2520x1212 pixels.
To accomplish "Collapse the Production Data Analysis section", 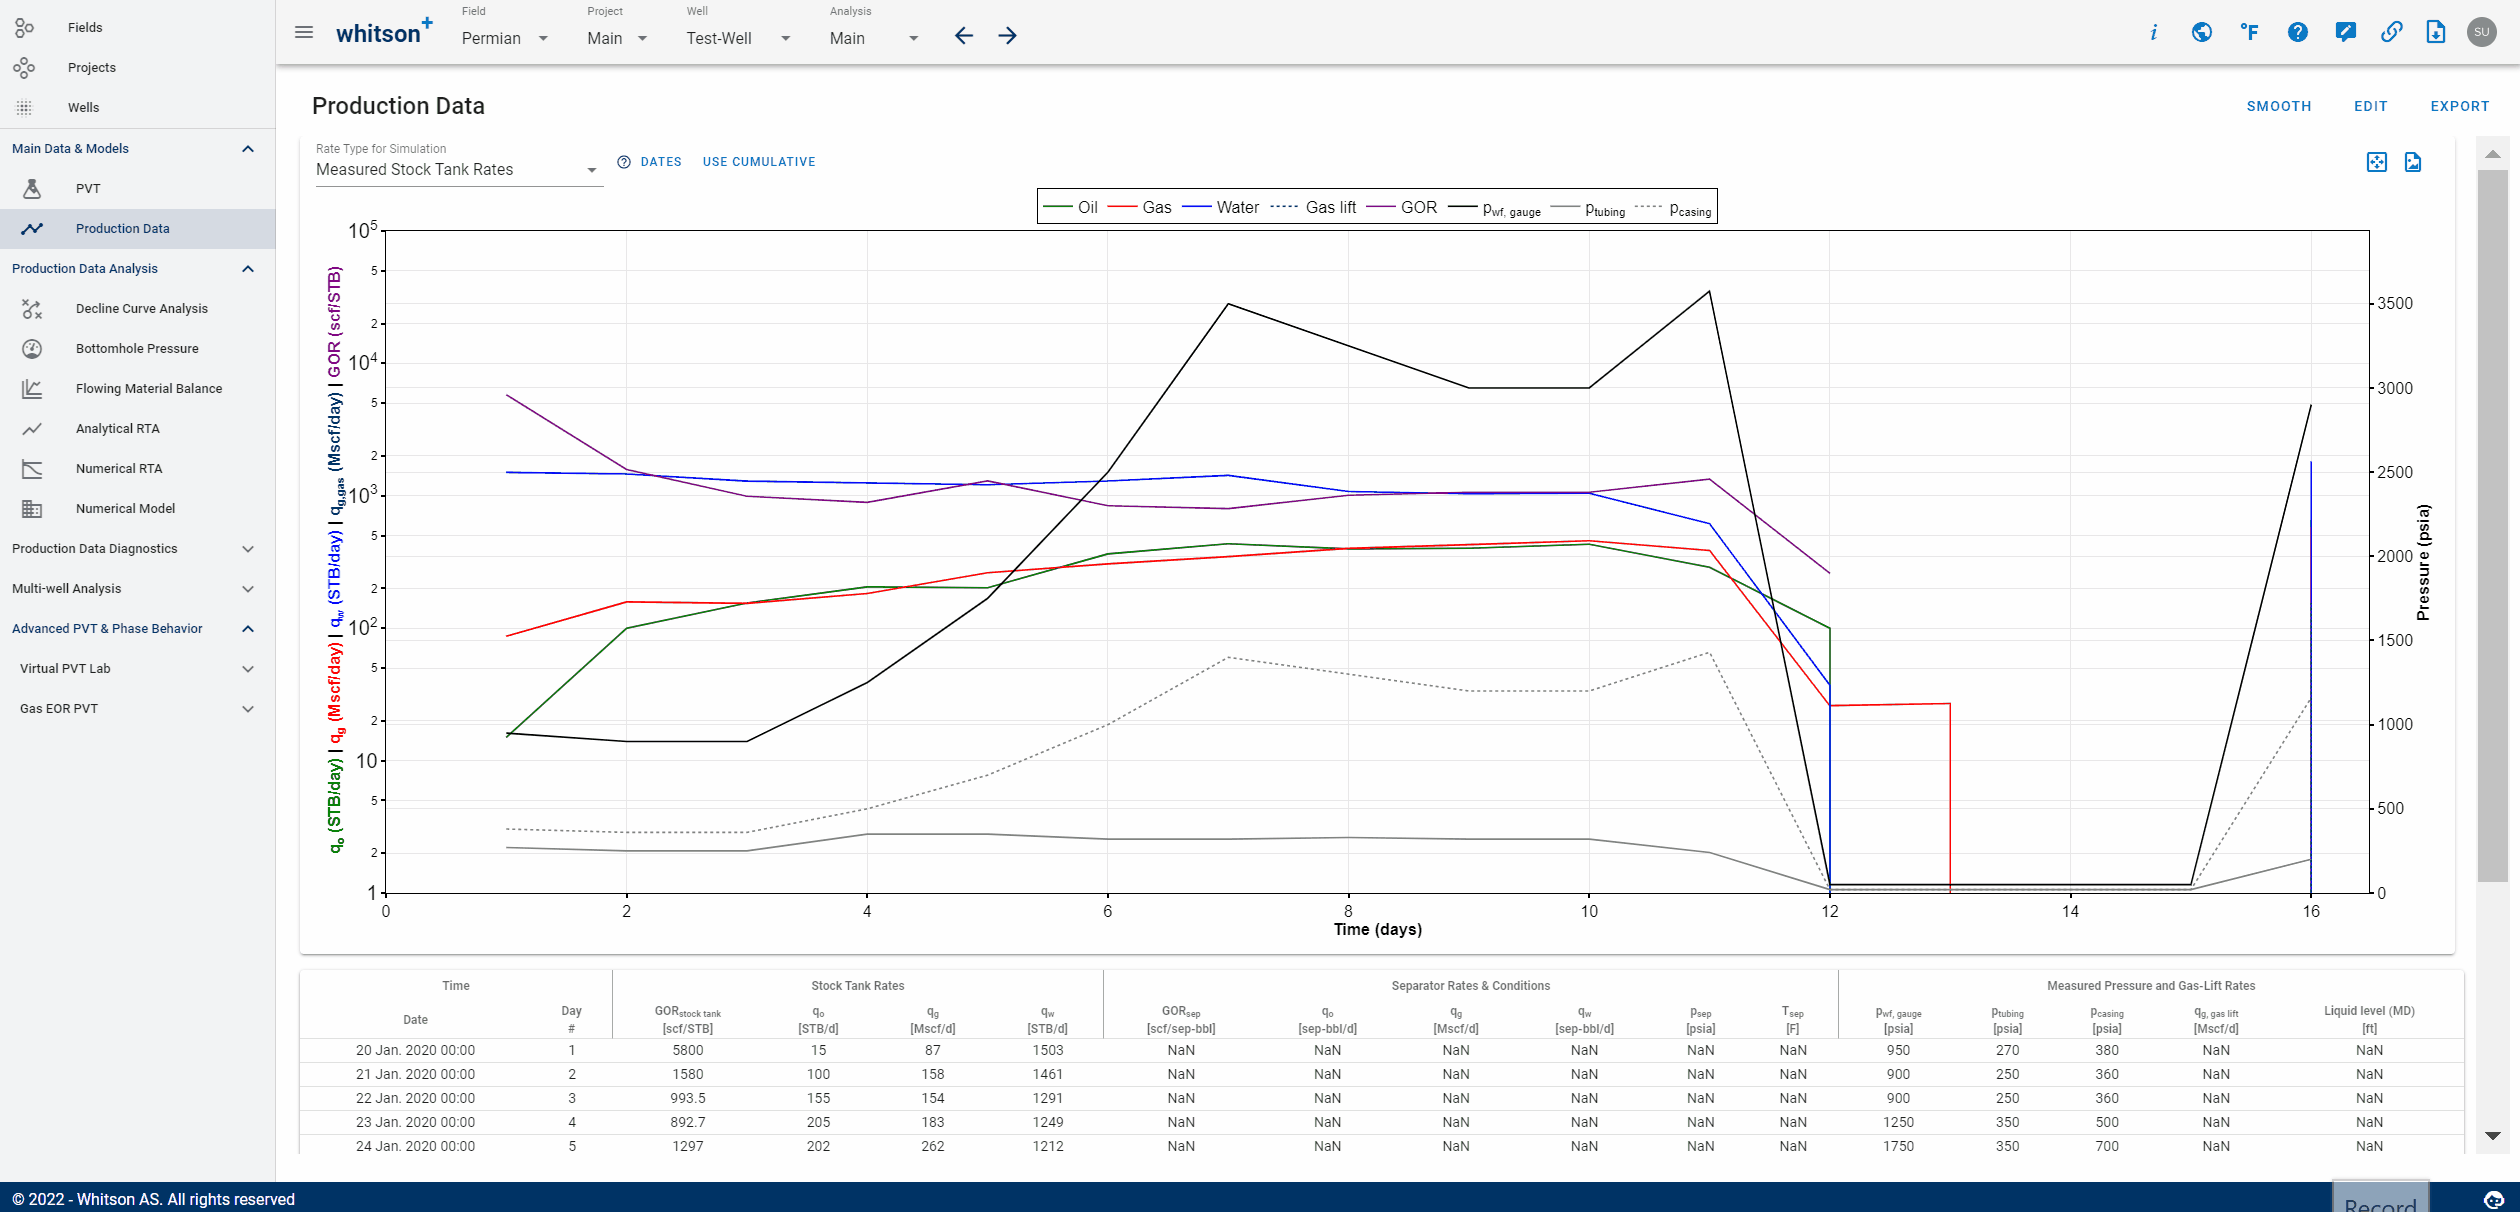I will [248, 269].
